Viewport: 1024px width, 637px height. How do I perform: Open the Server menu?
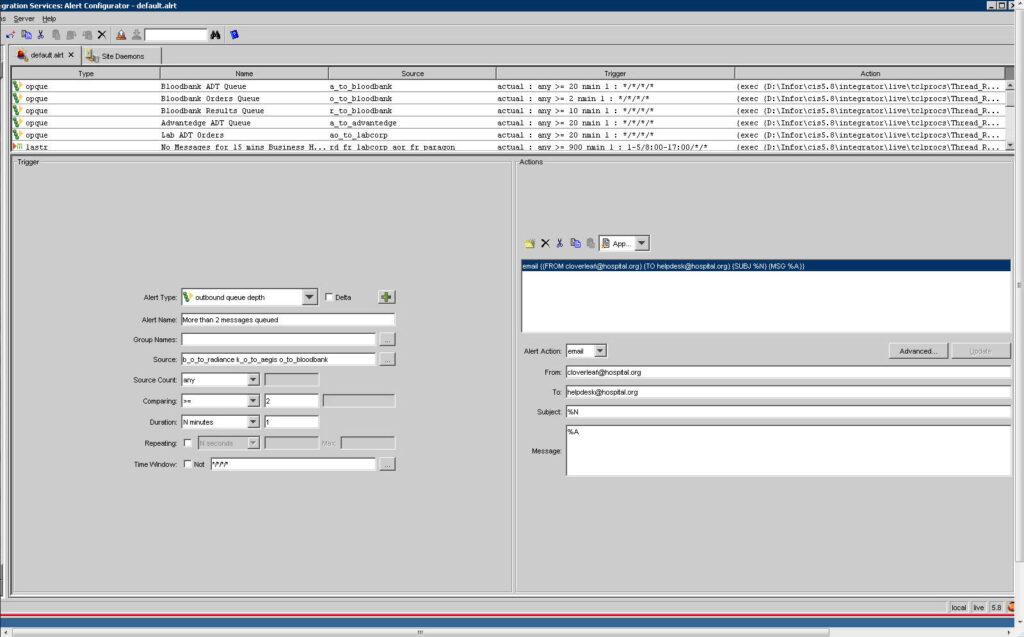point(24,18)
